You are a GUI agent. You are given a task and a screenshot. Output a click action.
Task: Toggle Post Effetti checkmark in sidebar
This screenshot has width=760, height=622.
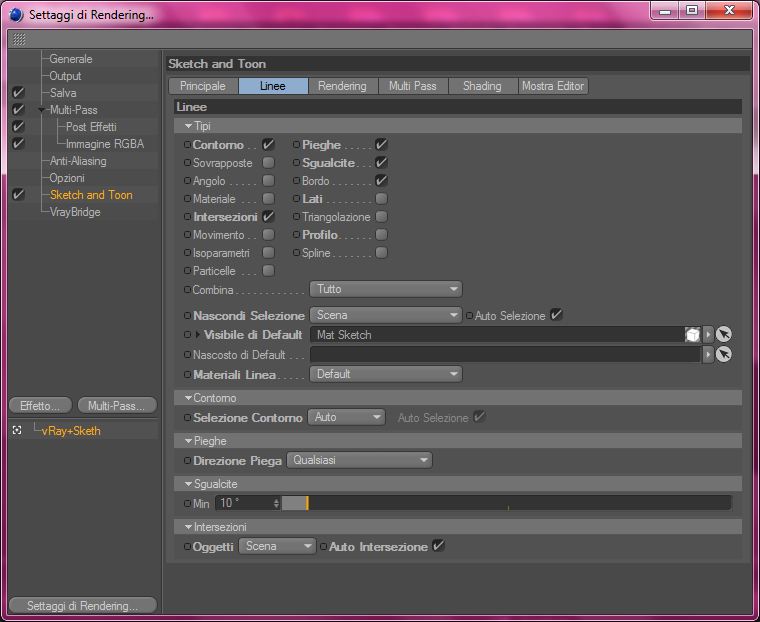[18, 126]
